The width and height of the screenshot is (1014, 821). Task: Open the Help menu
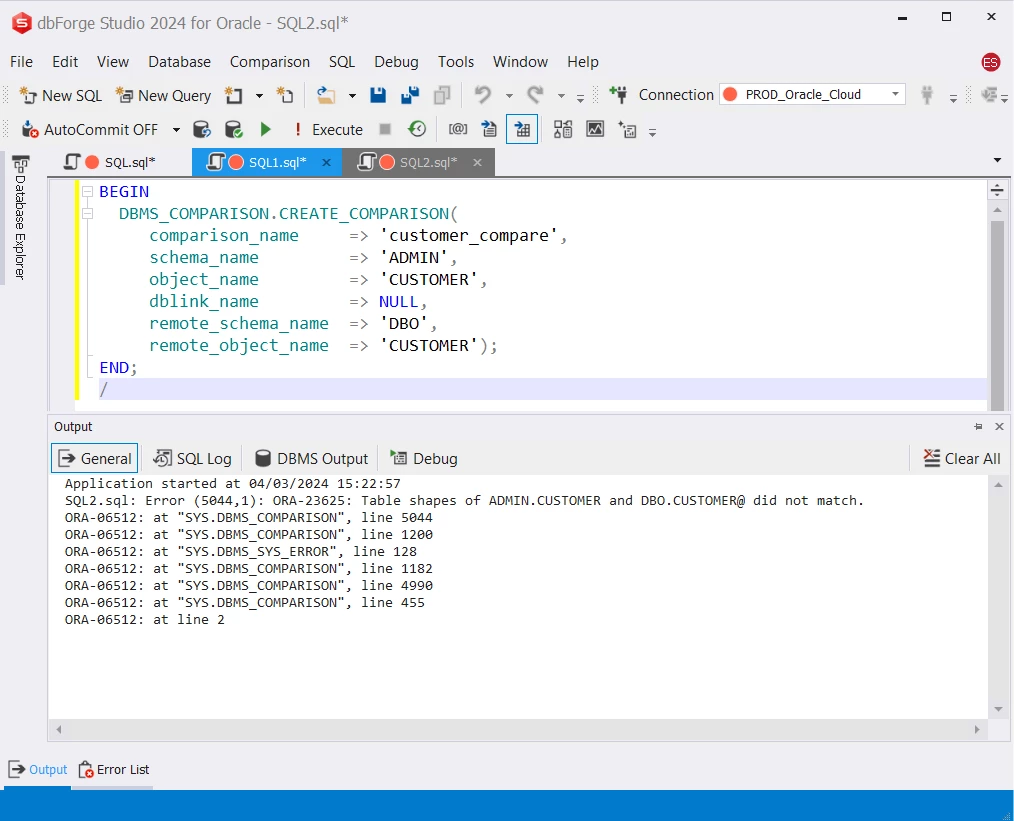[583, 62]
